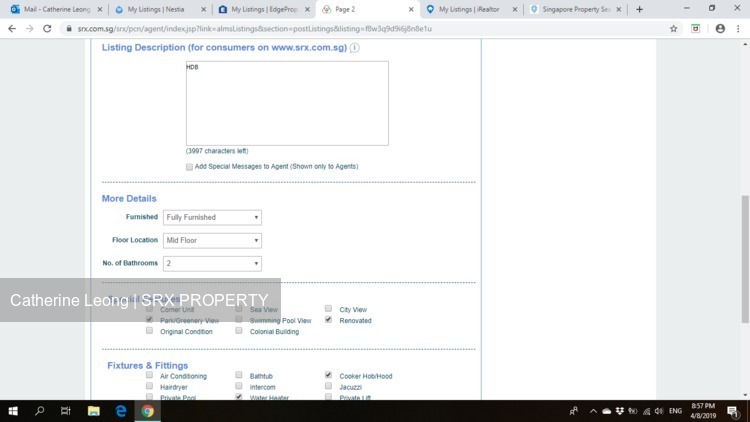Open the notification action center

[732, 411]
